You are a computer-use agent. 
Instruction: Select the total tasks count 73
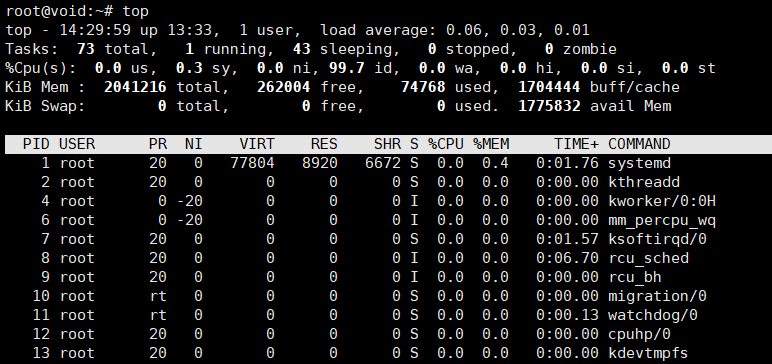coord(86,49)
